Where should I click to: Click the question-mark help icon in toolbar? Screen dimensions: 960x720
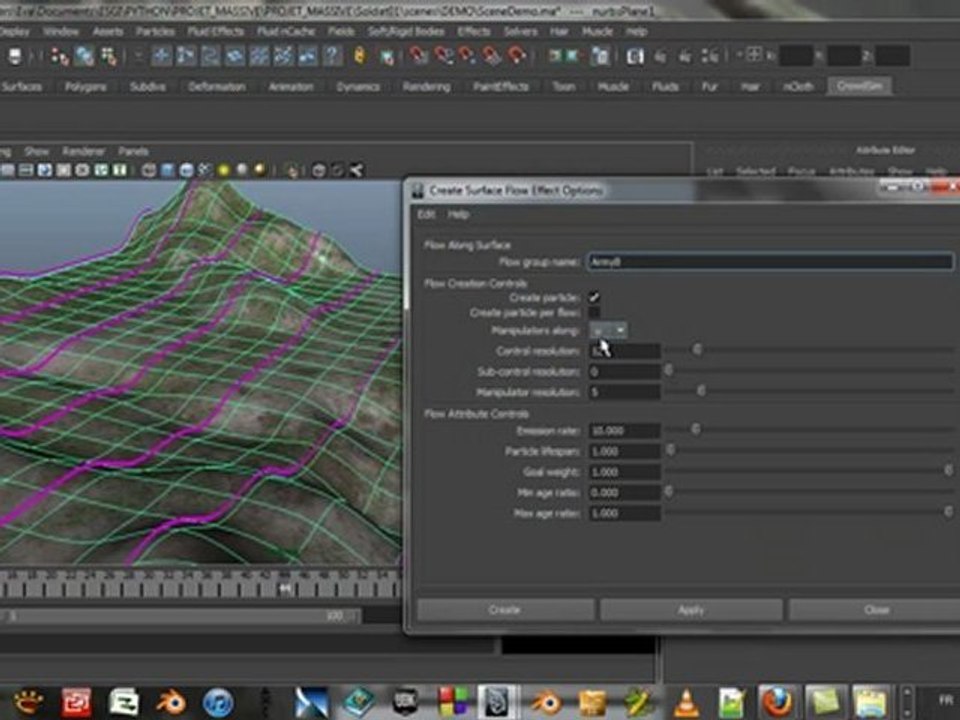pos(332,56)
